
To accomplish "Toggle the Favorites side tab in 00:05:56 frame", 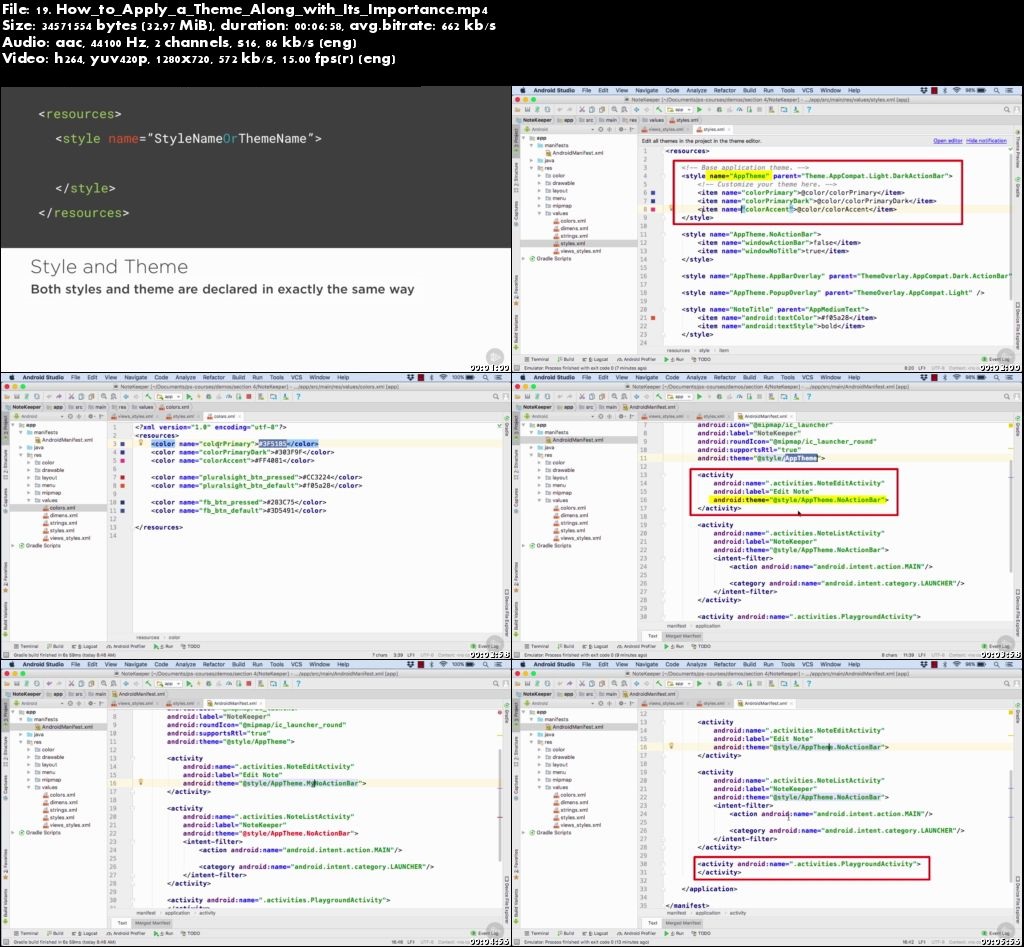I will pyautogui.click(x=516, y=864).
